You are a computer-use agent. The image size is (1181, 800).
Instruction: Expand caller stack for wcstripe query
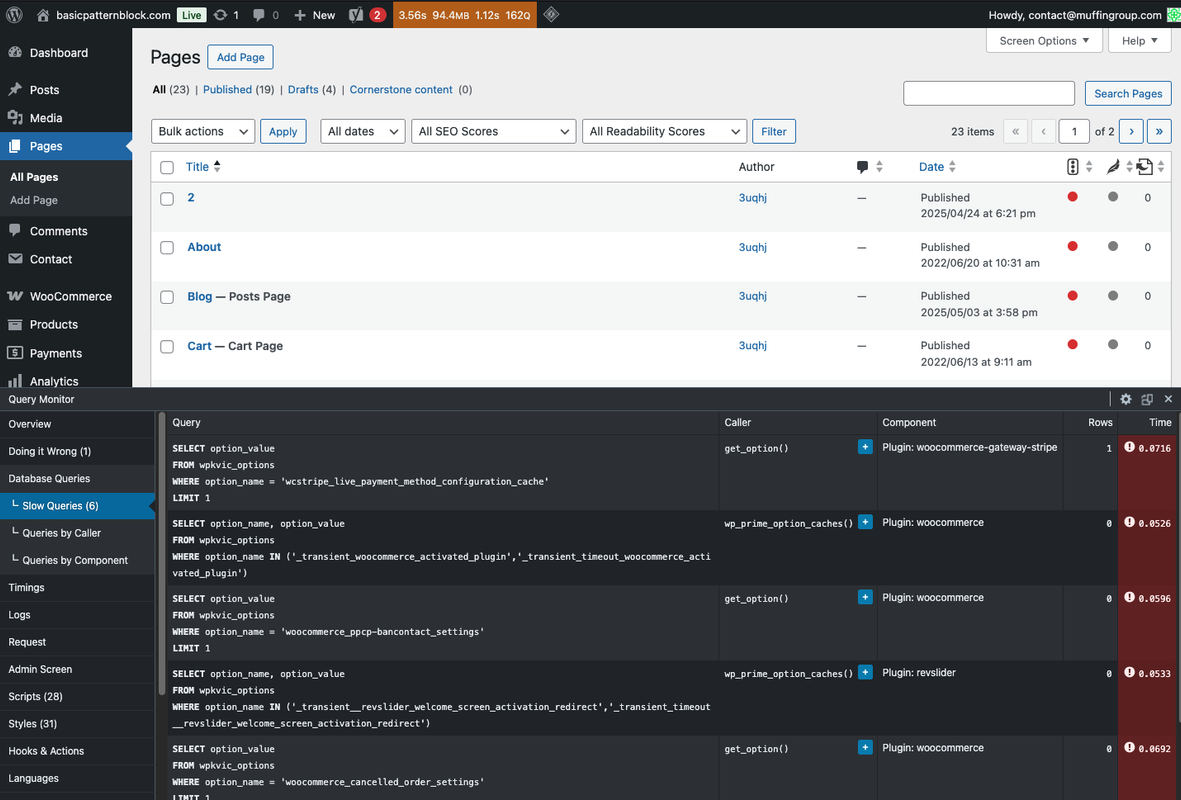(x=865, y=447)
